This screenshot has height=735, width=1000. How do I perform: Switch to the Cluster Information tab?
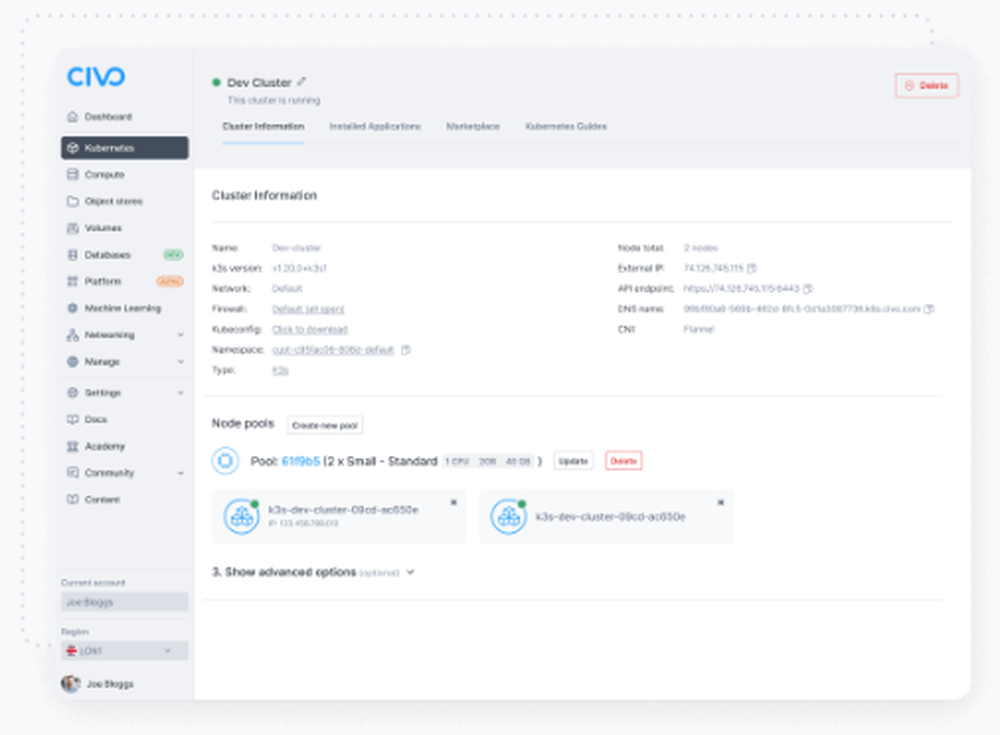263,126
